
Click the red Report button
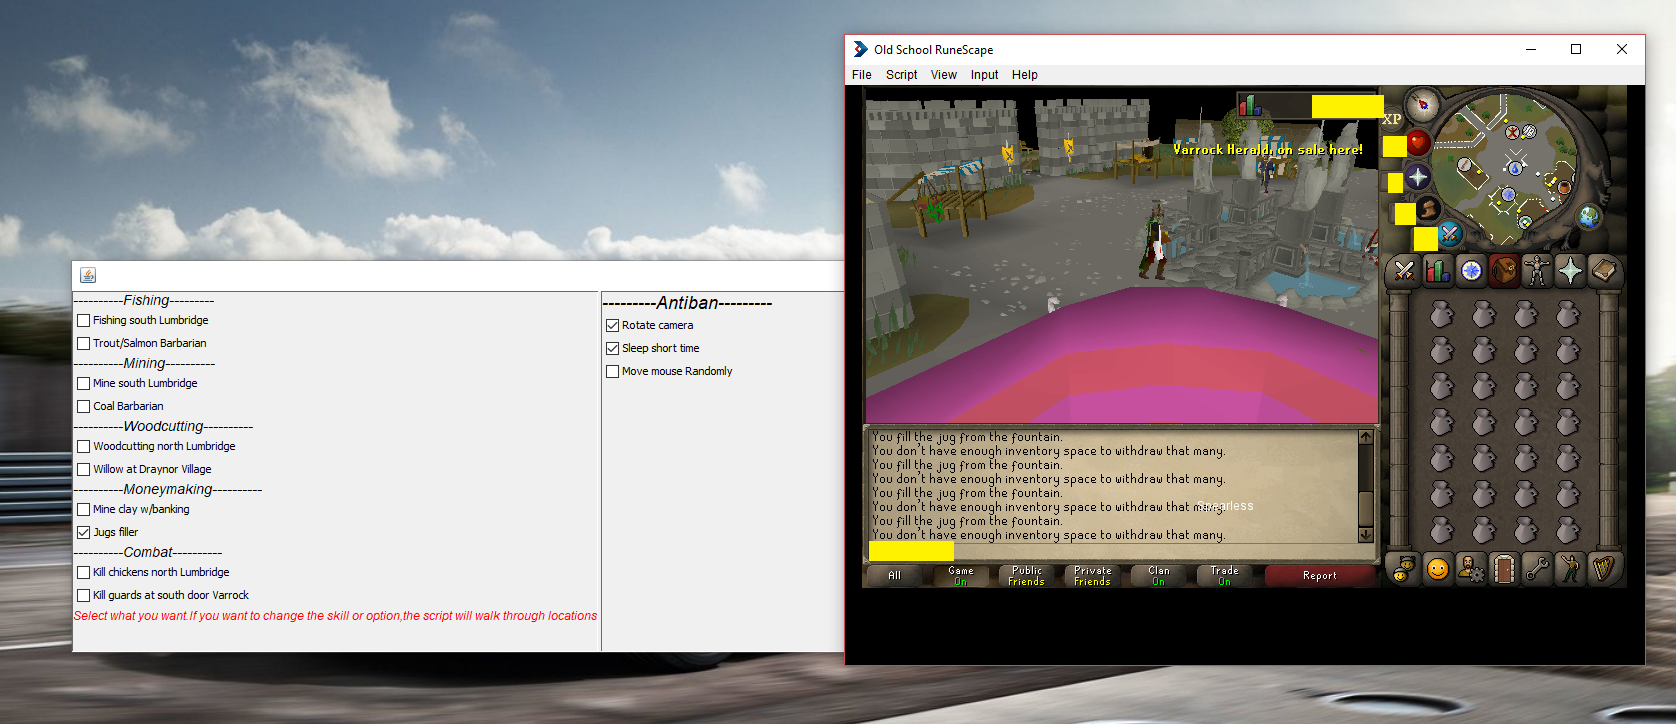[x=1320, y=576]
